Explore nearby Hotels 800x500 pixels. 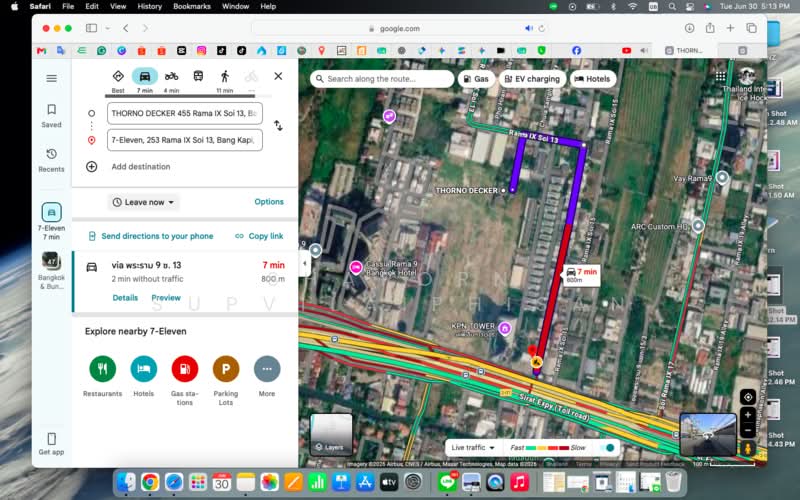[x=143, y=376]
